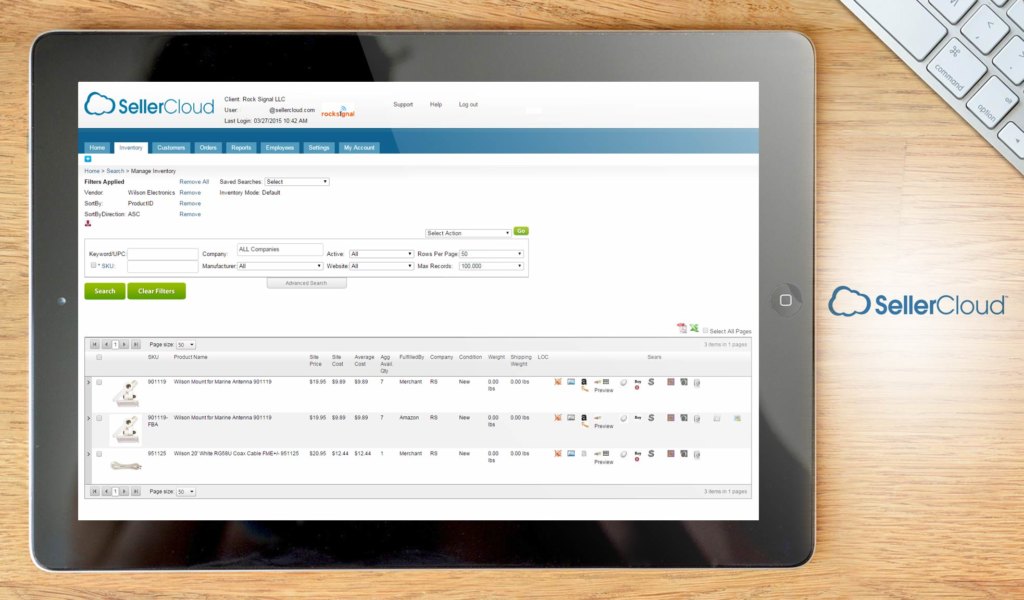The width and height of the screenshot is (1024, 600).
Task: Check the SKU checkbox in the search panel
Action: 93,265
